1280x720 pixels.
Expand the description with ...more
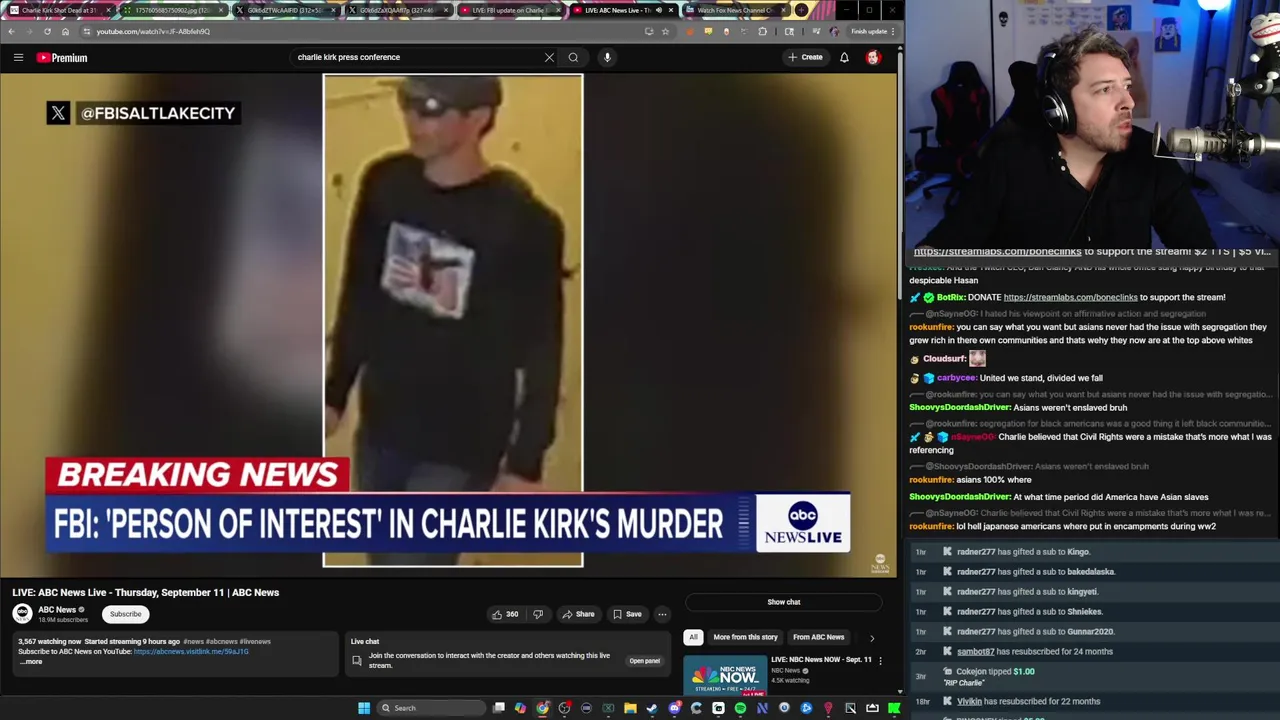31,662
